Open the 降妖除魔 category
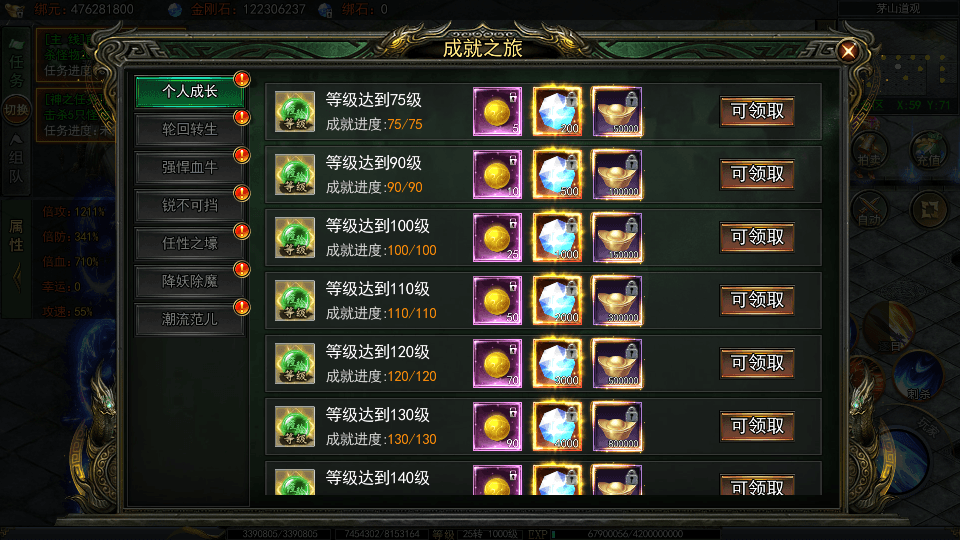The image size is (960, 540). [189, 281]
